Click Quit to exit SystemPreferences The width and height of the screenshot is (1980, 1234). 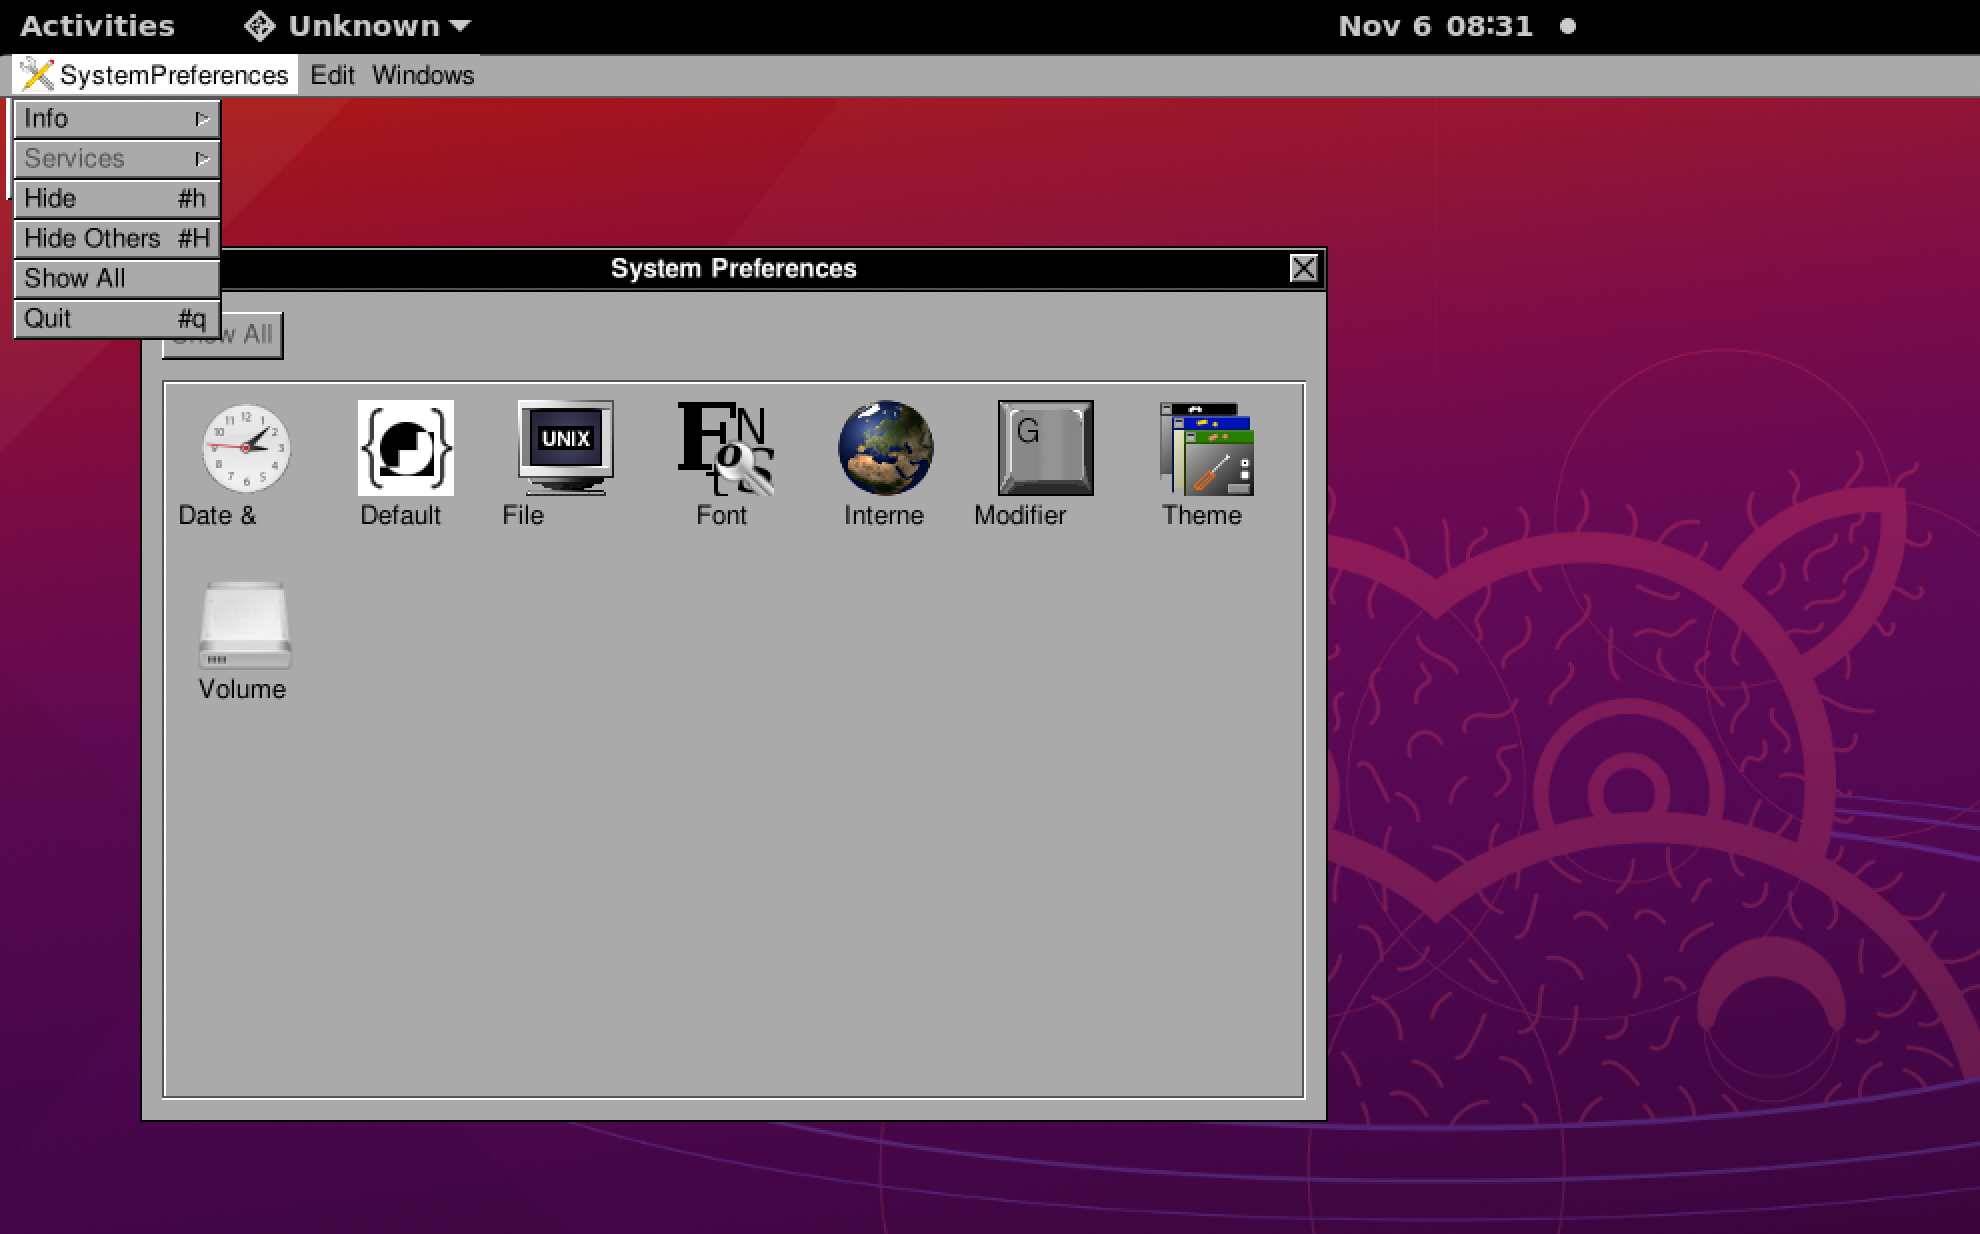pyautogui.click(x=114, y=318)
